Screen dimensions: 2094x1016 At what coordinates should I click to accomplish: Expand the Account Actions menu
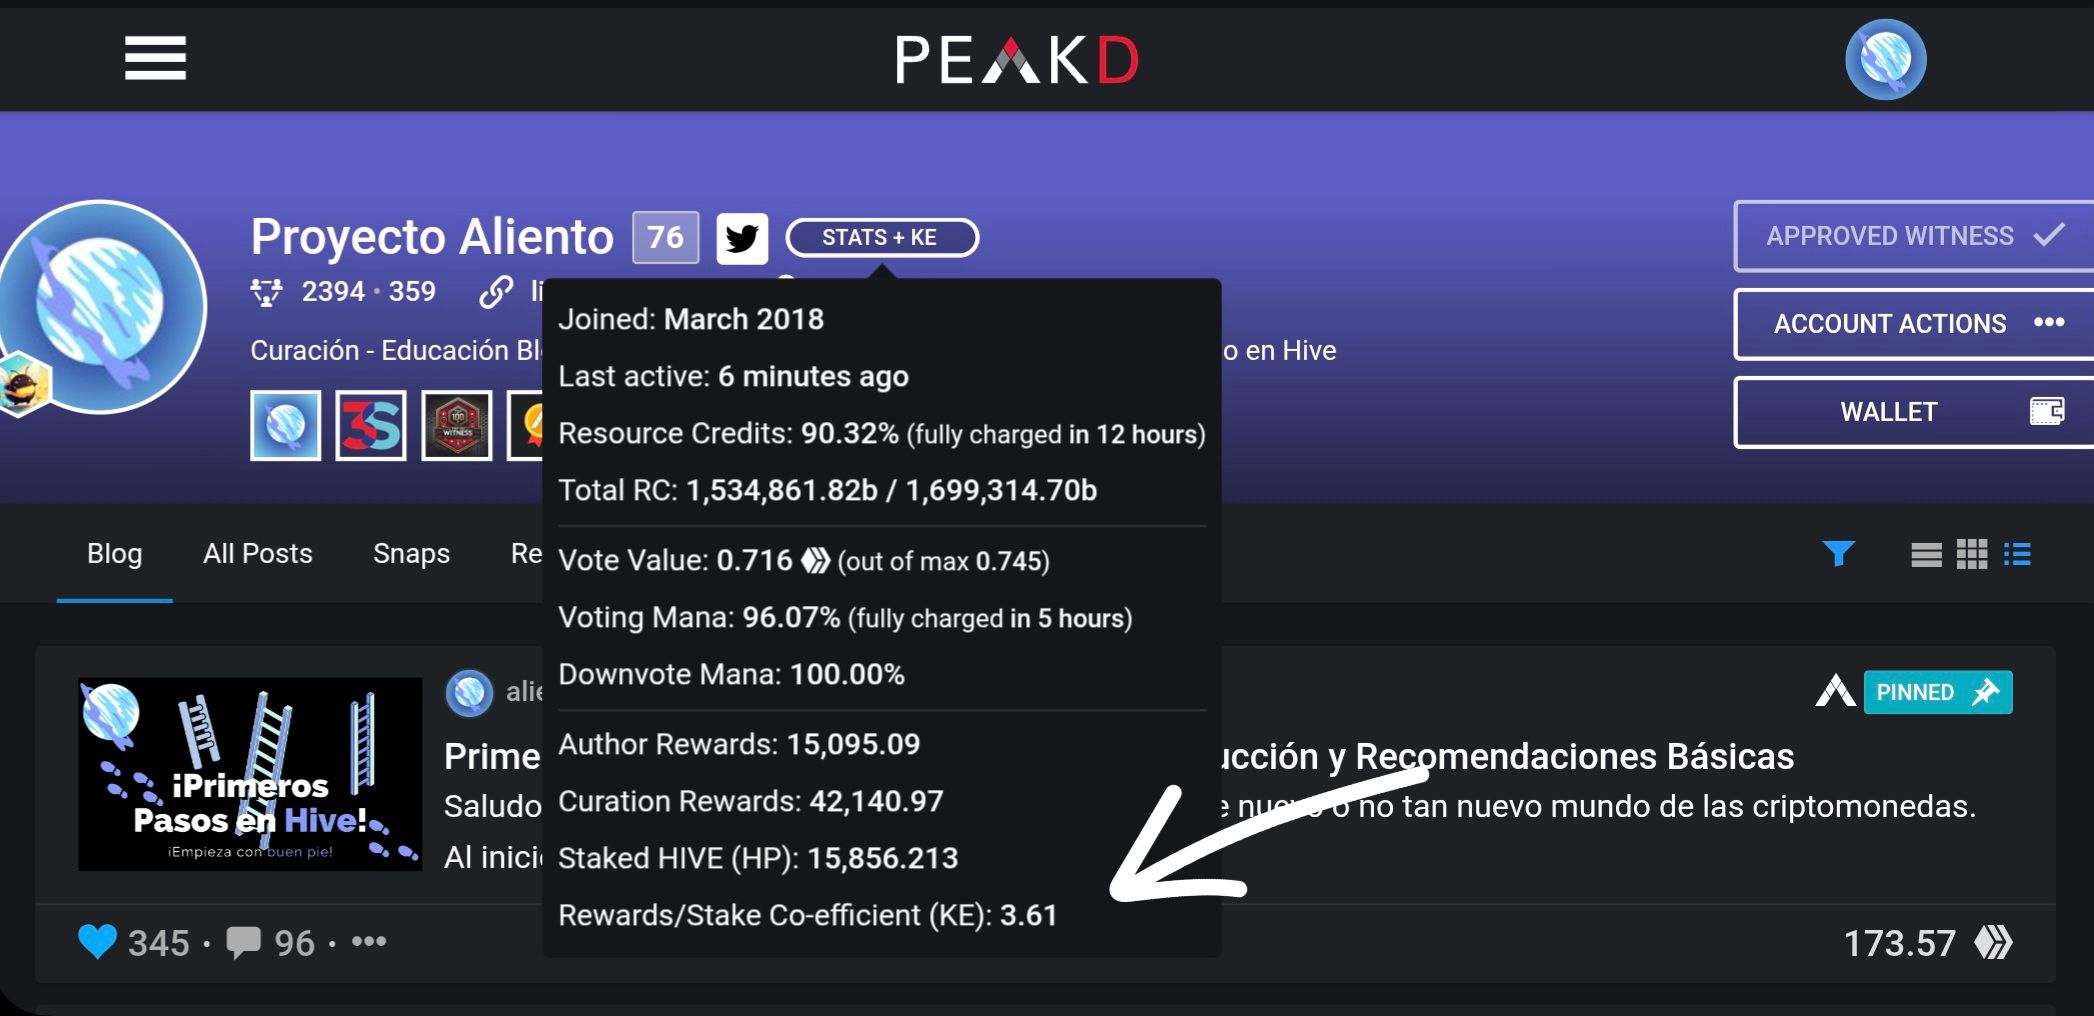coord(1912,324)
